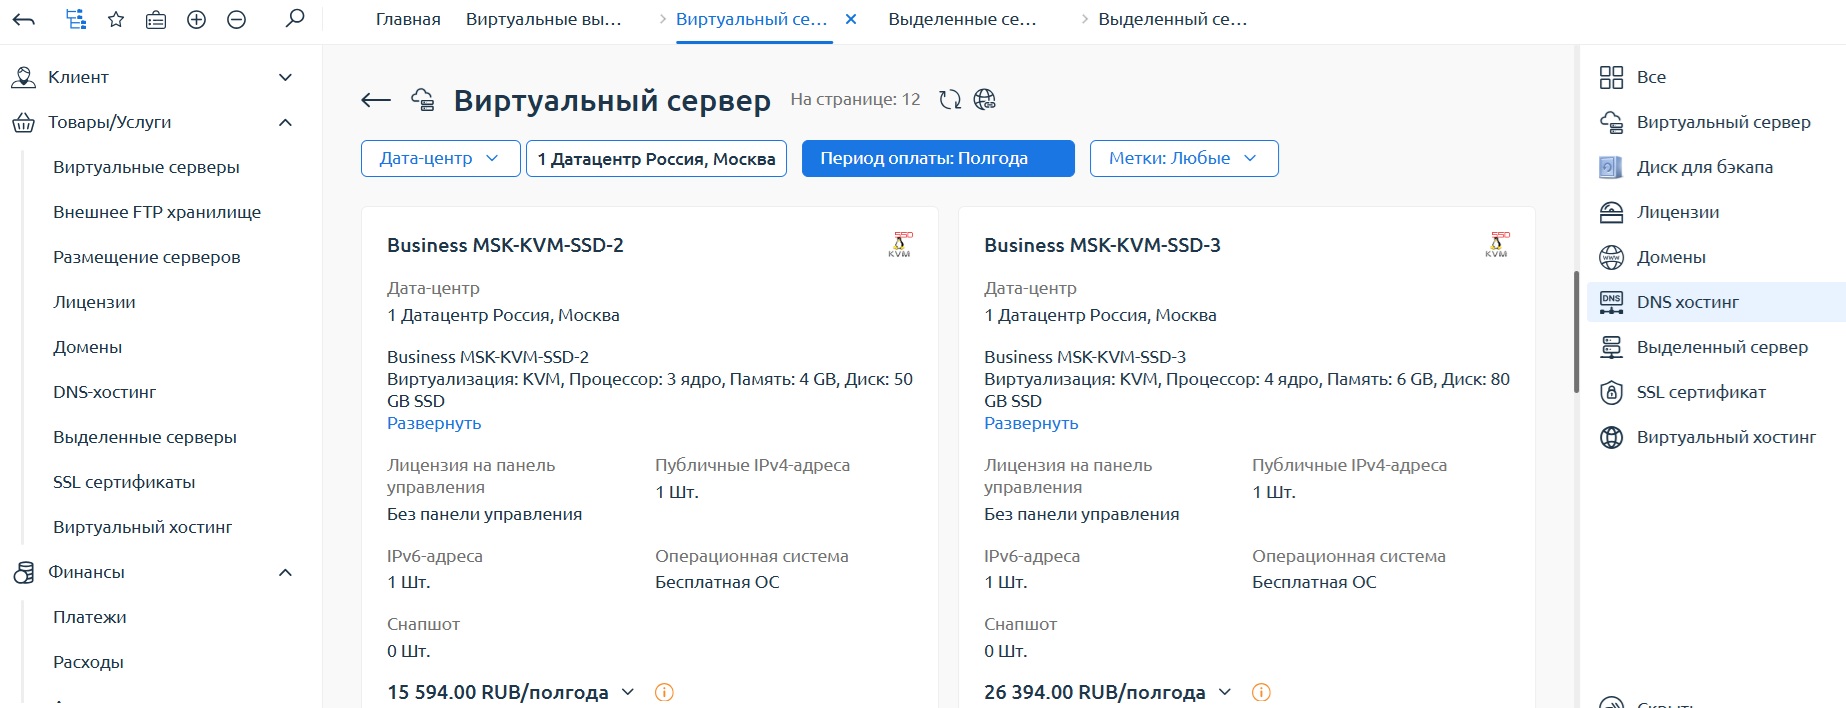Click info icon next to 15 594.00 RUB price
Image resolution: width=1846 pixels, height=708 pixels.
pos(664,692)
